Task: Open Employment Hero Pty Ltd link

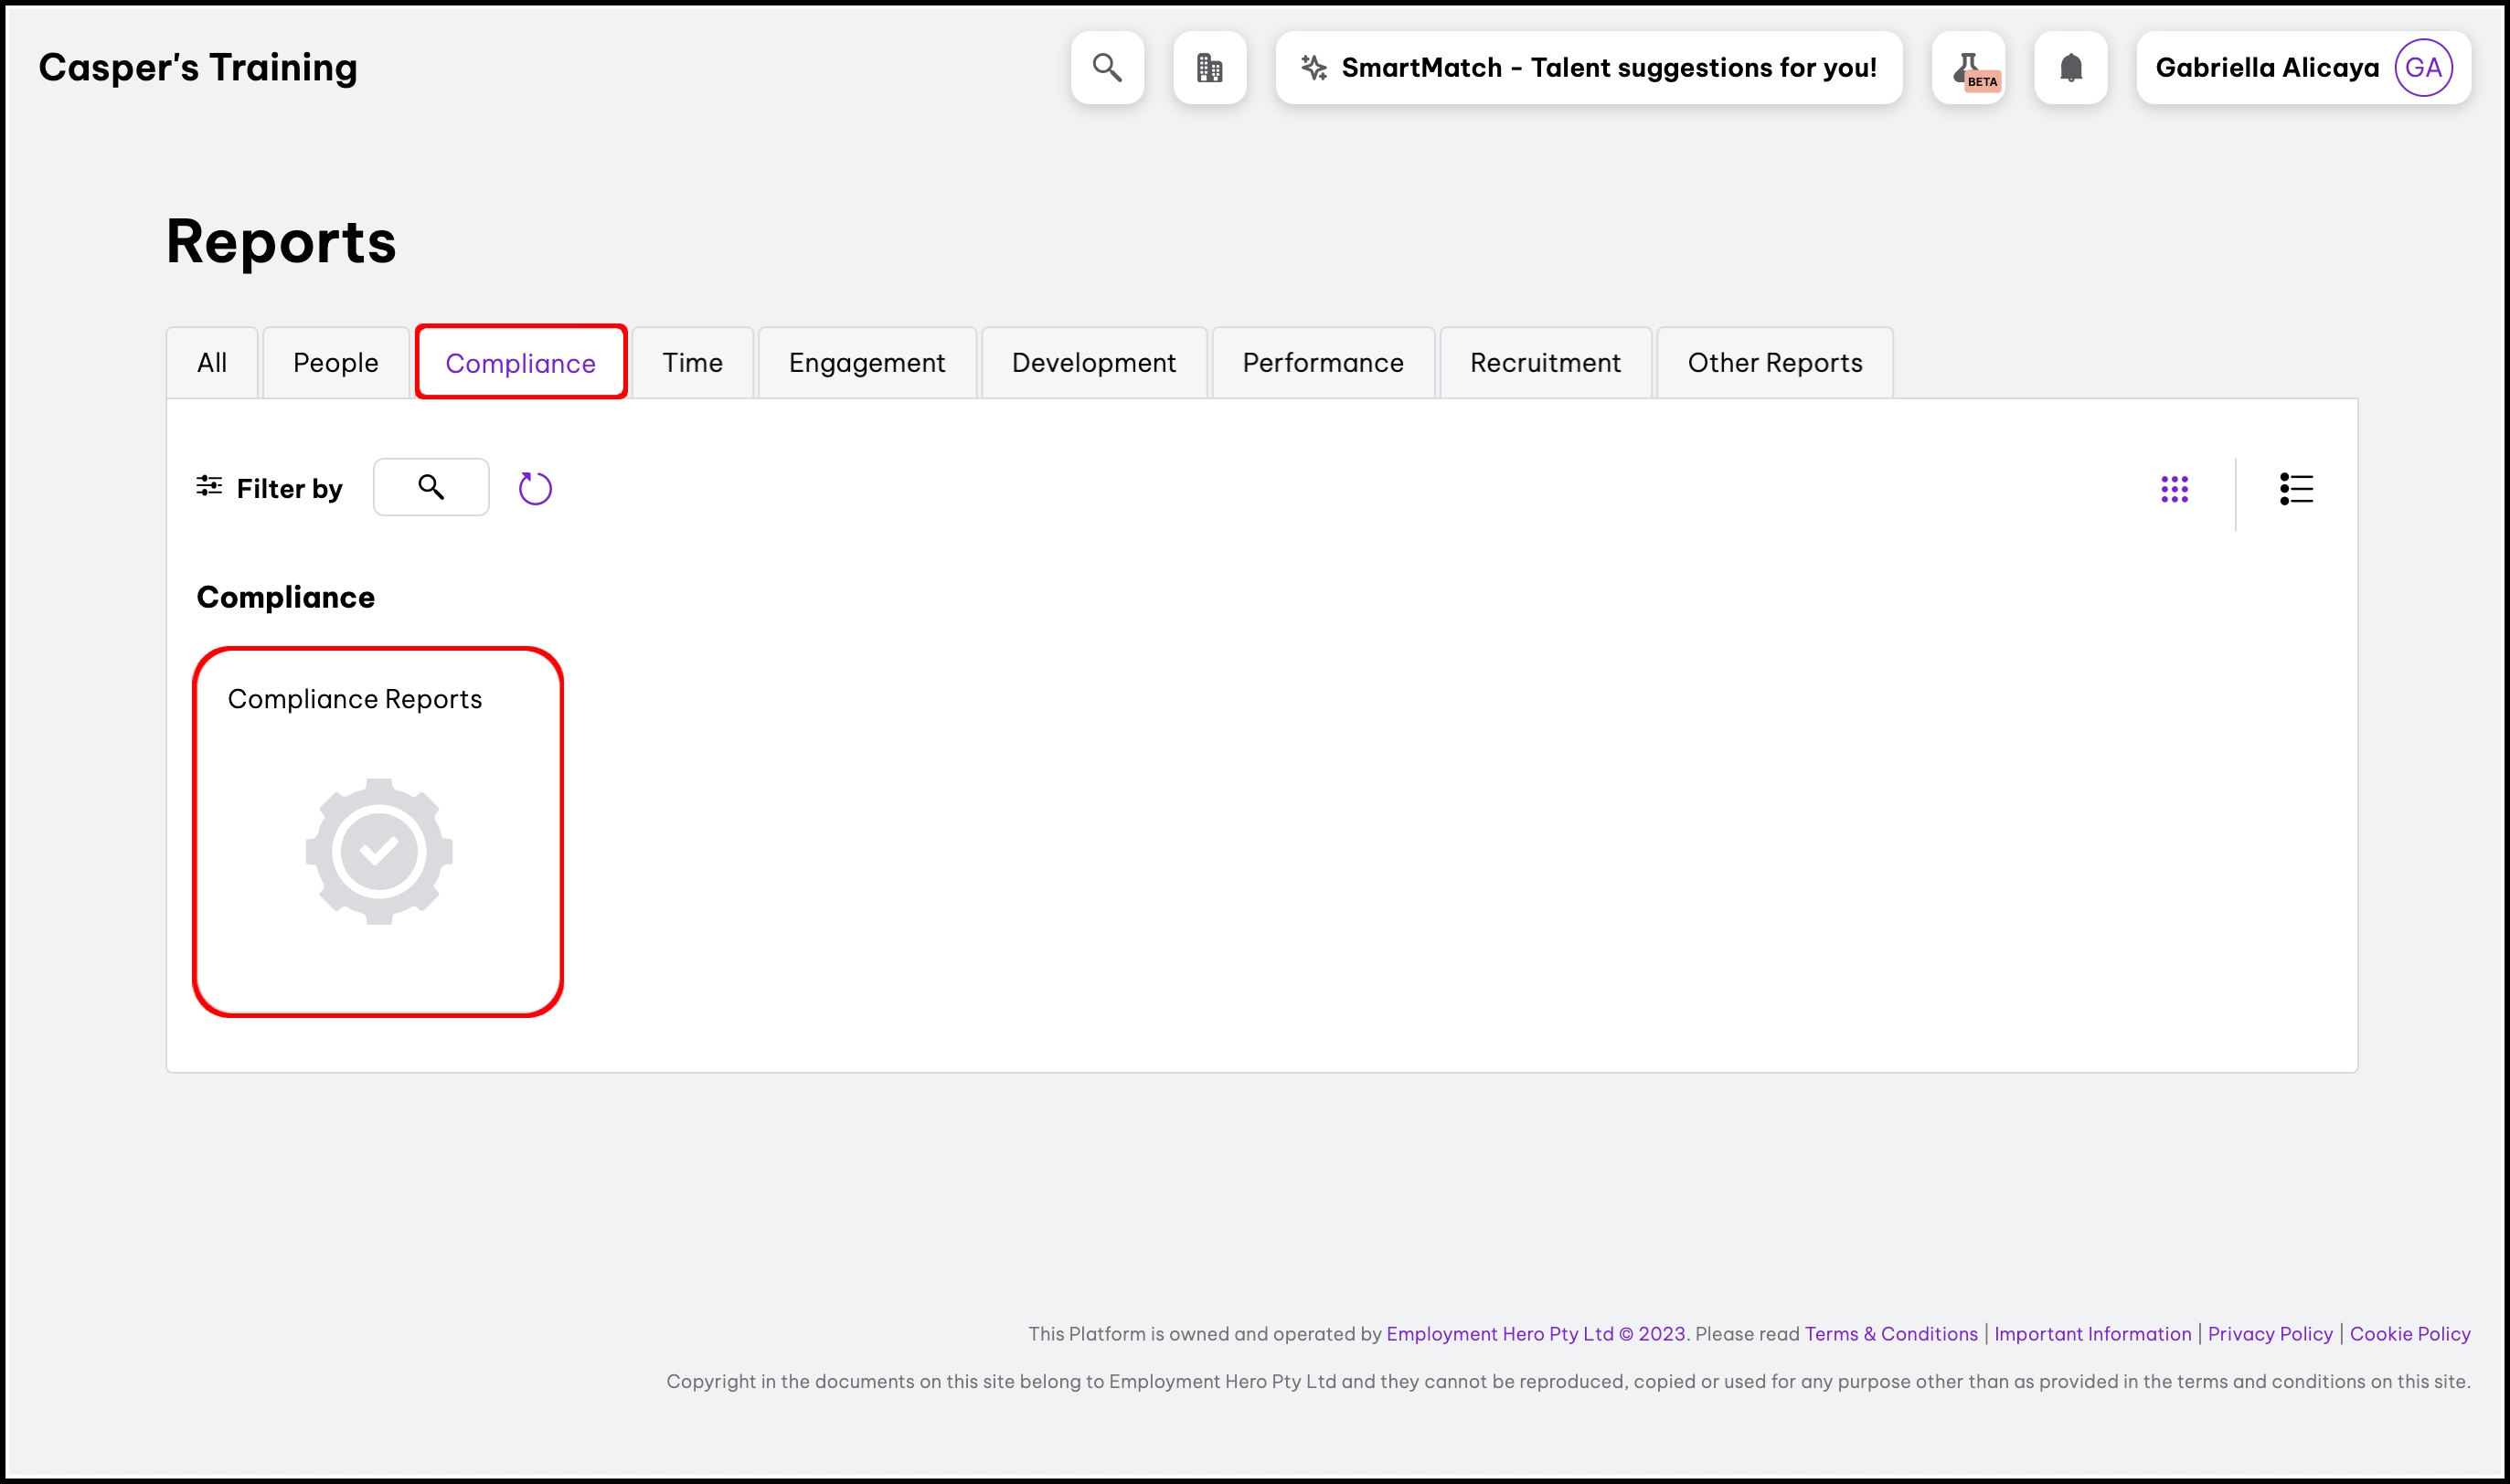Action: tap(1536, 1333)
